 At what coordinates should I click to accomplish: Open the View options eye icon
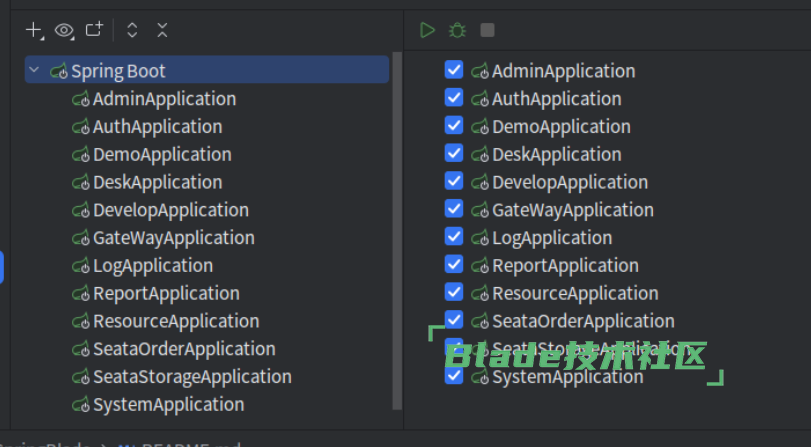coord(64,30)
